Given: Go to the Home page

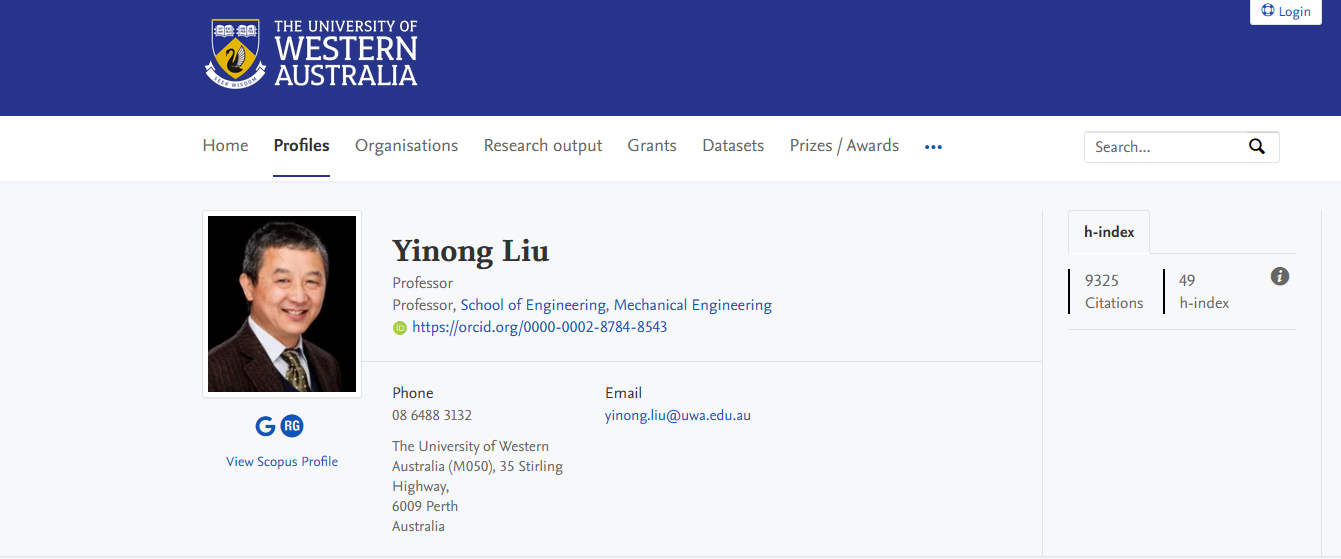Looking at the screenshot, I should [x=225, y=146].
